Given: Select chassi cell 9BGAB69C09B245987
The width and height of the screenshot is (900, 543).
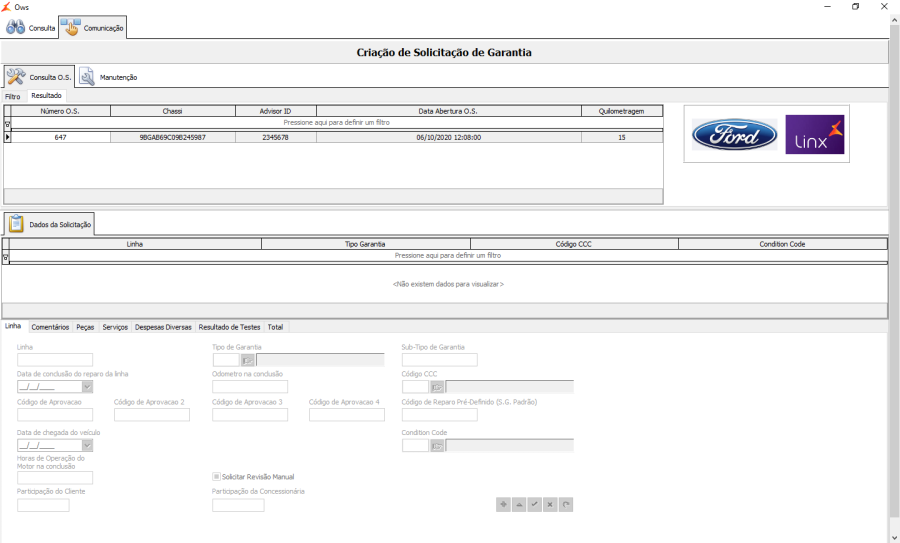Looking at the screenshot, I should (173, 137).
